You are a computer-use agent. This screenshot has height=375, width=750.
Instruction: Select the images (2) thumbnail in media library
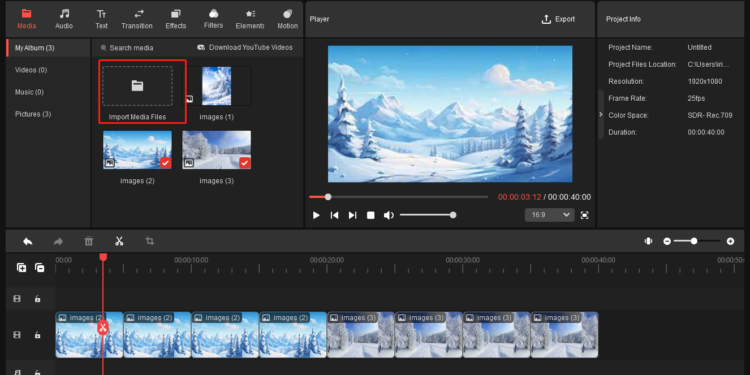click(x=138, y=150)
